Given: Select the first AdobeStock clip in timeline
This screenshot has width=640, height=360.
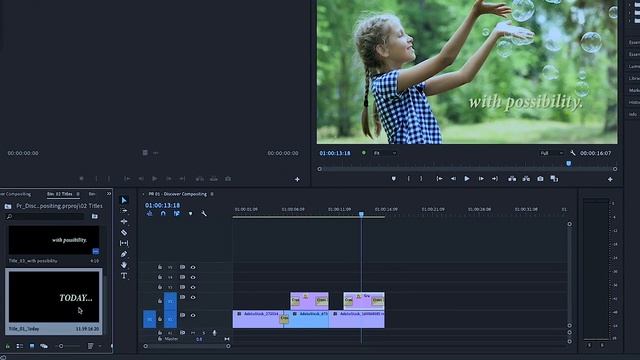Looking at the screenshot, I should point(258,319).
